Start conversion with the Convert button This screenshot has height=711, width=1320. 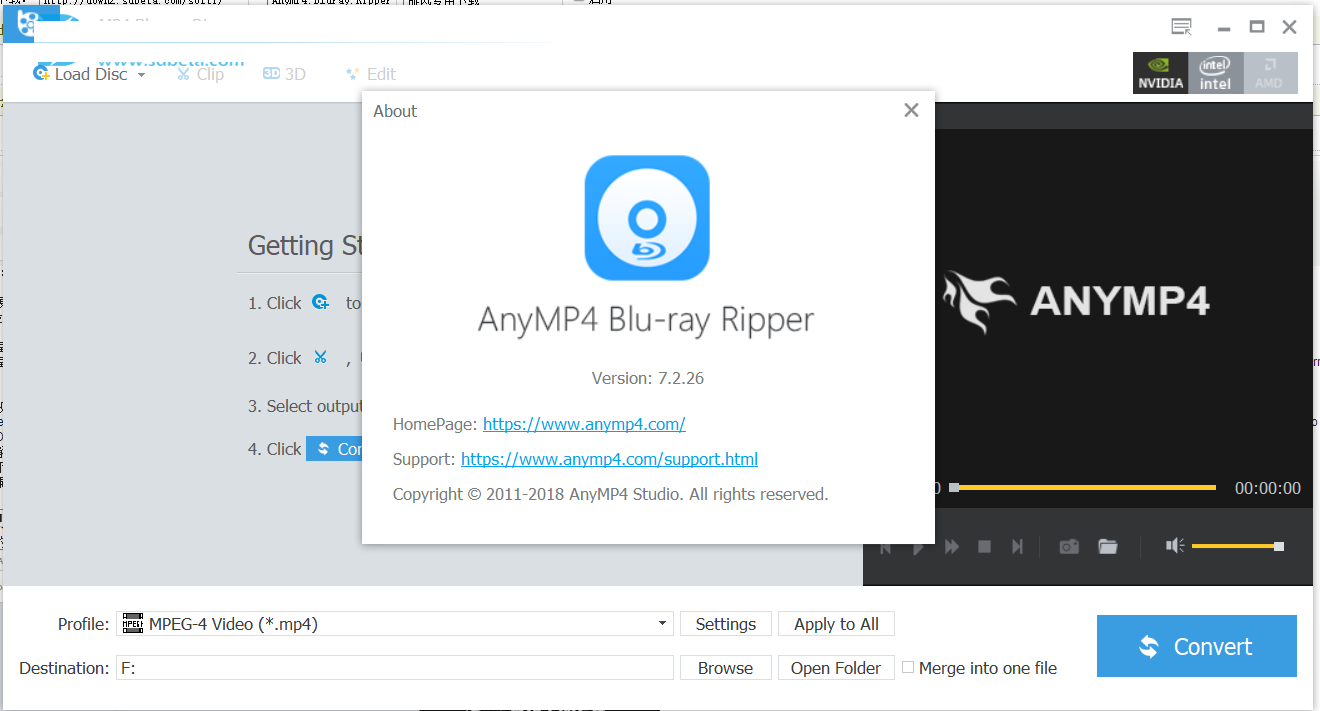1197,646
